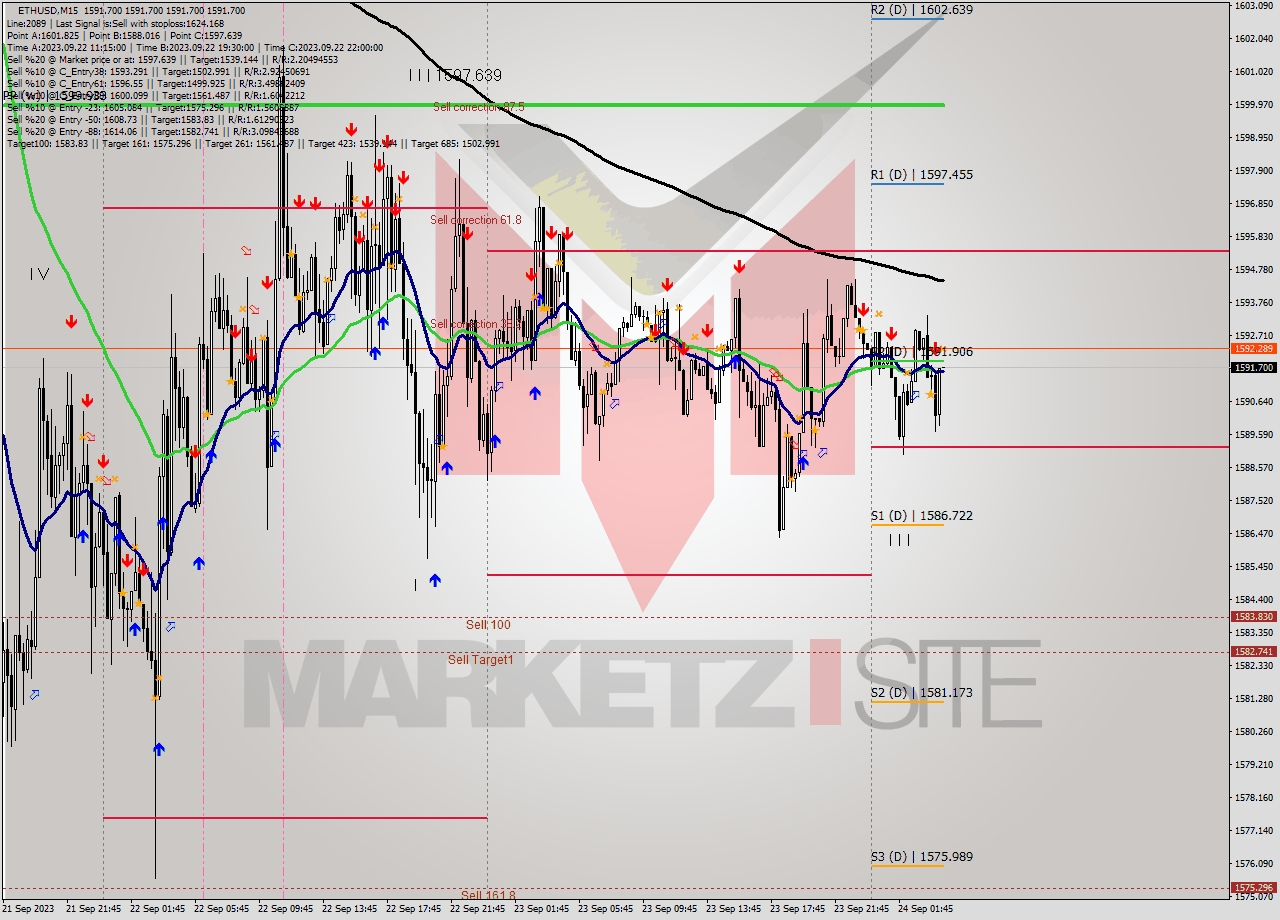The height and width of the screenshot is (920, 1280).
Task: Click the 1595.830 price scale value
Action: tap(1254, 237)
